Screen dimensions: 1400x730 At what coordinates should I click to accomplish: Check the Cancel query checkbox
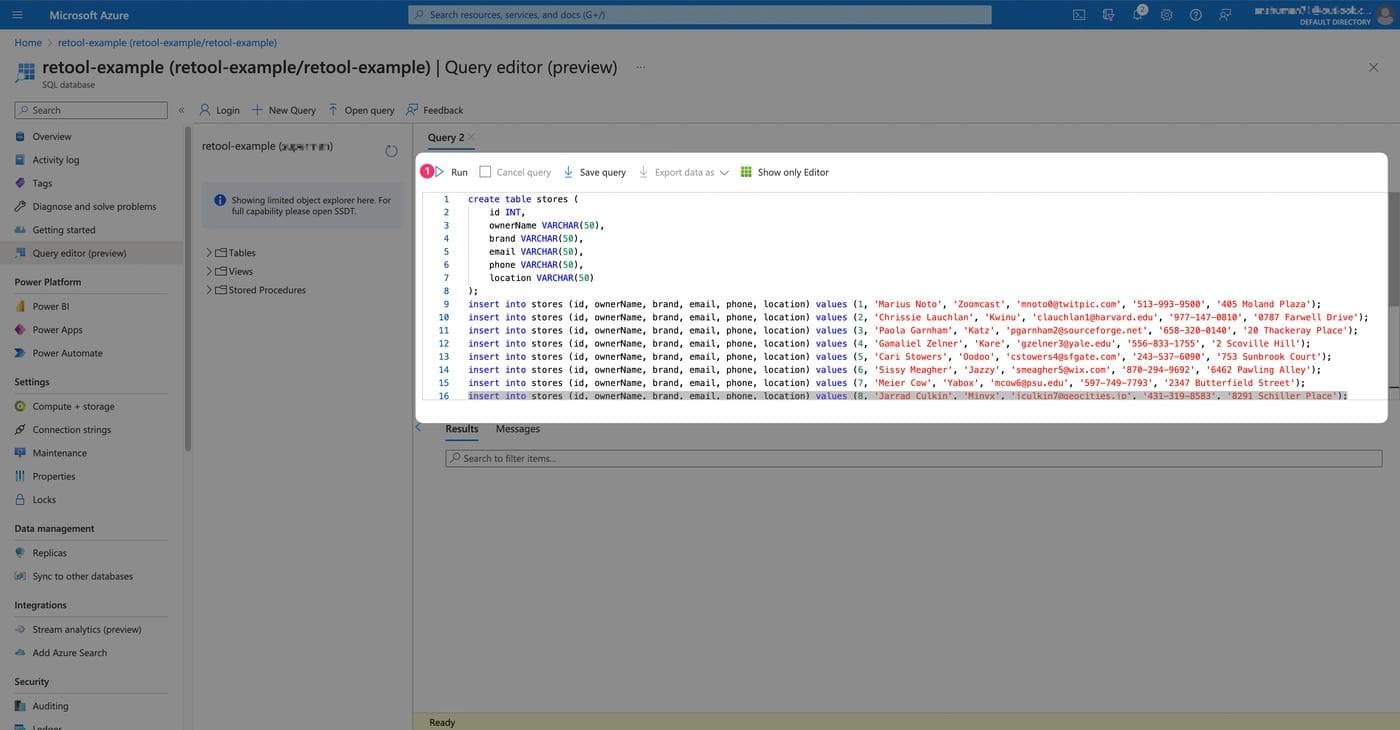click(485, 172)
